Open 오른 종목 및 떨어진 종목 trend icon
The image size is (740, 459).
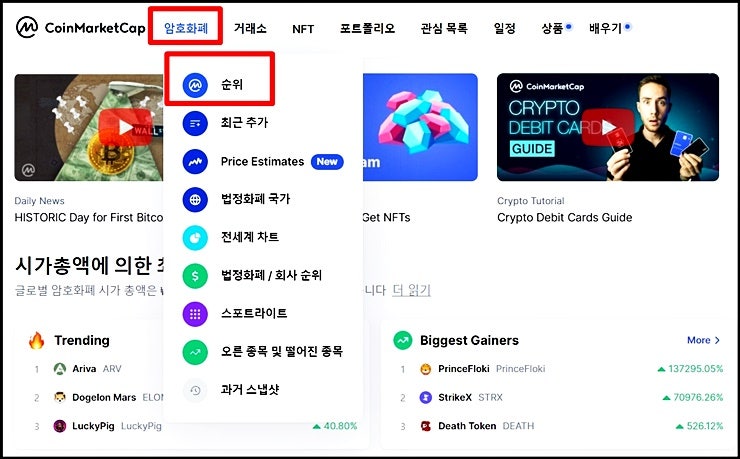(195, 352)
